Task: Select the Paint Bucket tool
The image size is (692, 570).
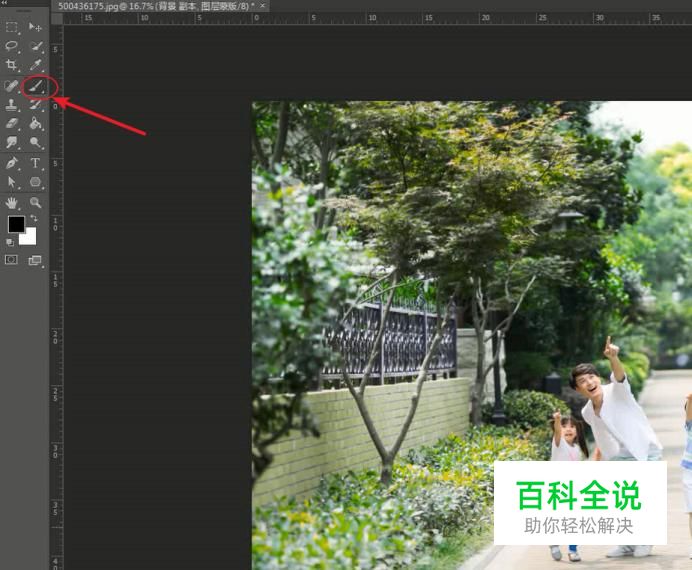Action: [x=36, y=123]
